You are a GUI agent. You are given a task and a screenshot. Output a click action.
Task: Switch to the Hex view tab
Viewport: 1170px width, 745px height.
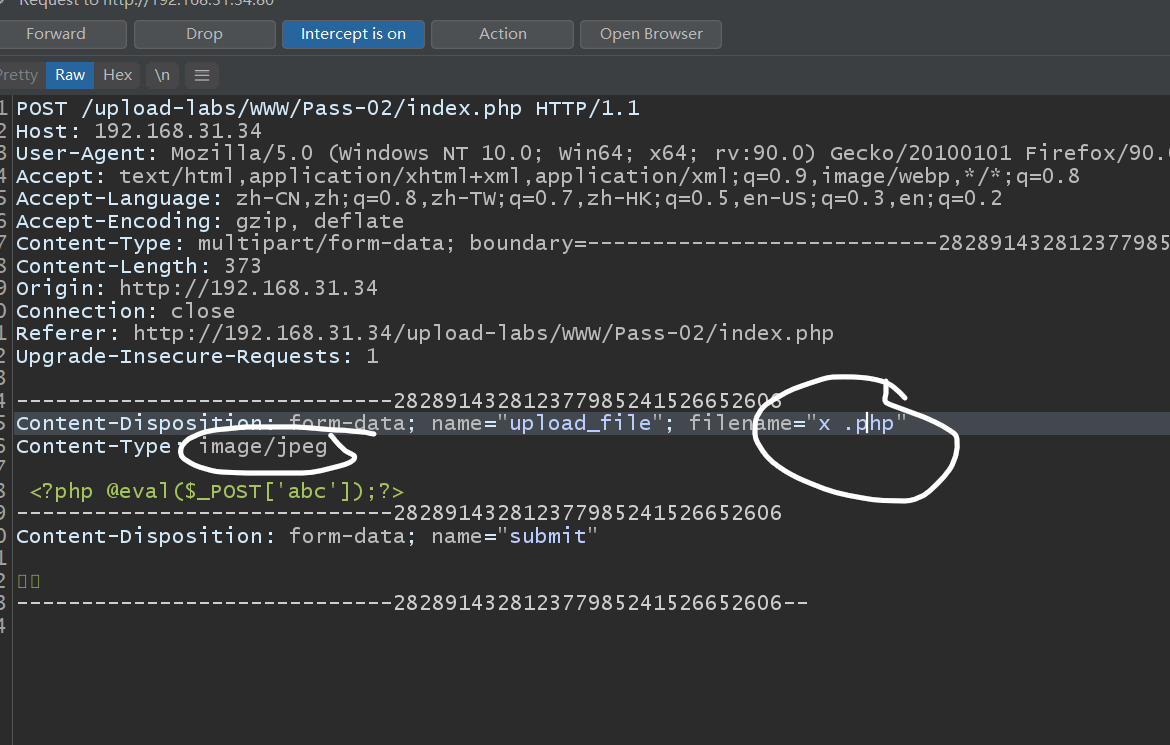pos(117,75)
